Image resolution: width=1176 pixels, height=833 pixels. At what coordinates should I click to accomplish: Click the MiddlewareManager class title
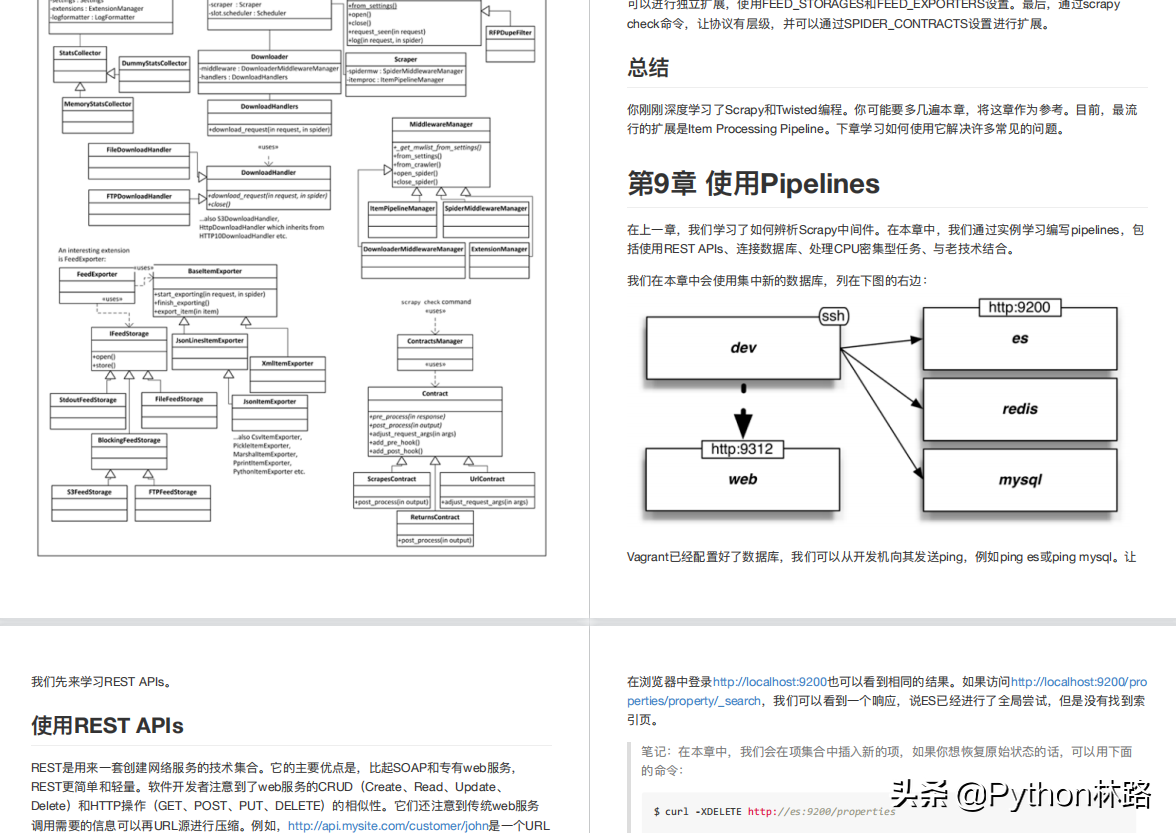coord(441,124)
